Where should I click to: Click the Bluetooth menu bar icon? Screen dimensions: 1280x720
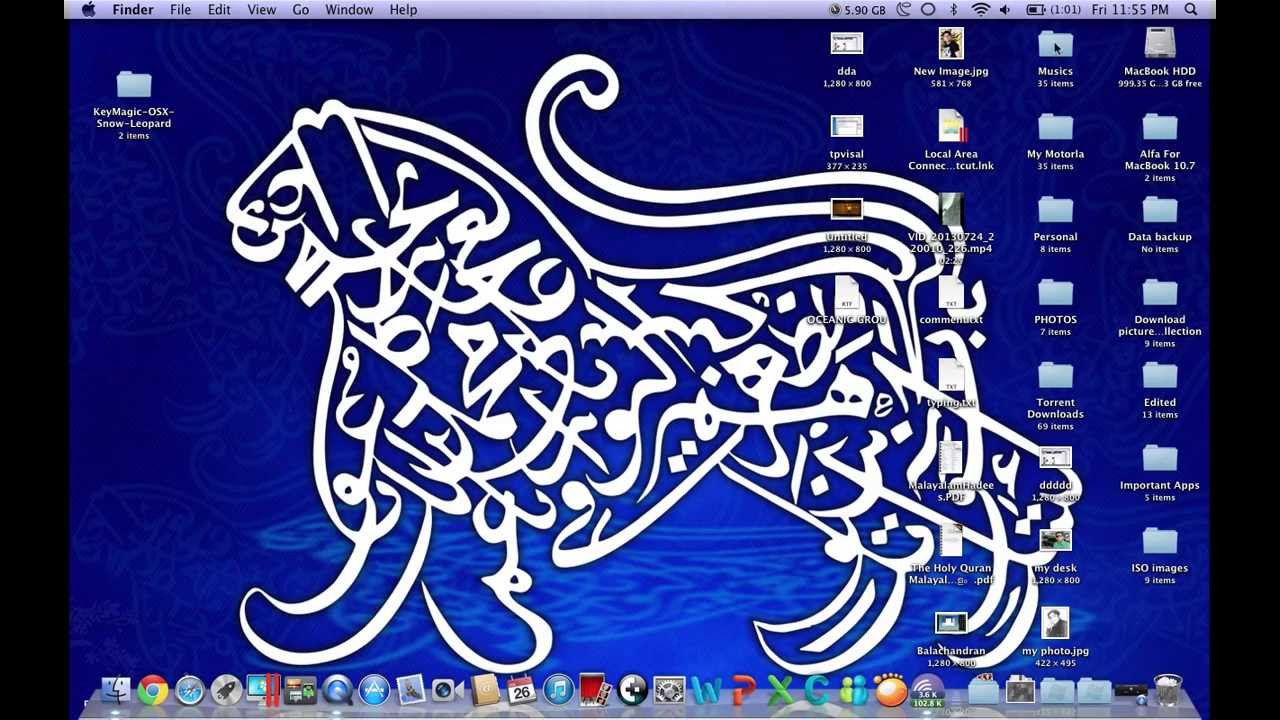pyautogui.click(x=954, y=9)
